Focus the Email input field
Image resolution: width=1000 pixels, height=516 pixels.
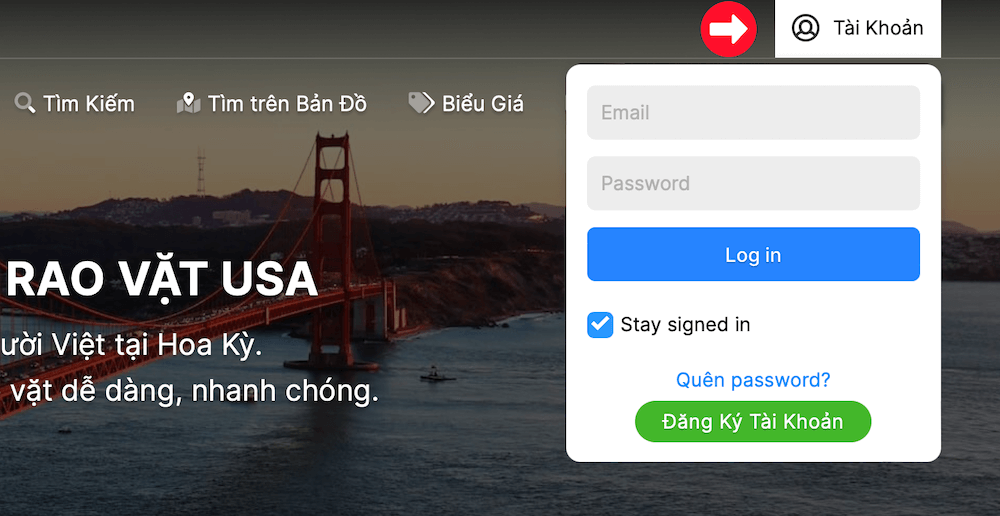point(753,112)
